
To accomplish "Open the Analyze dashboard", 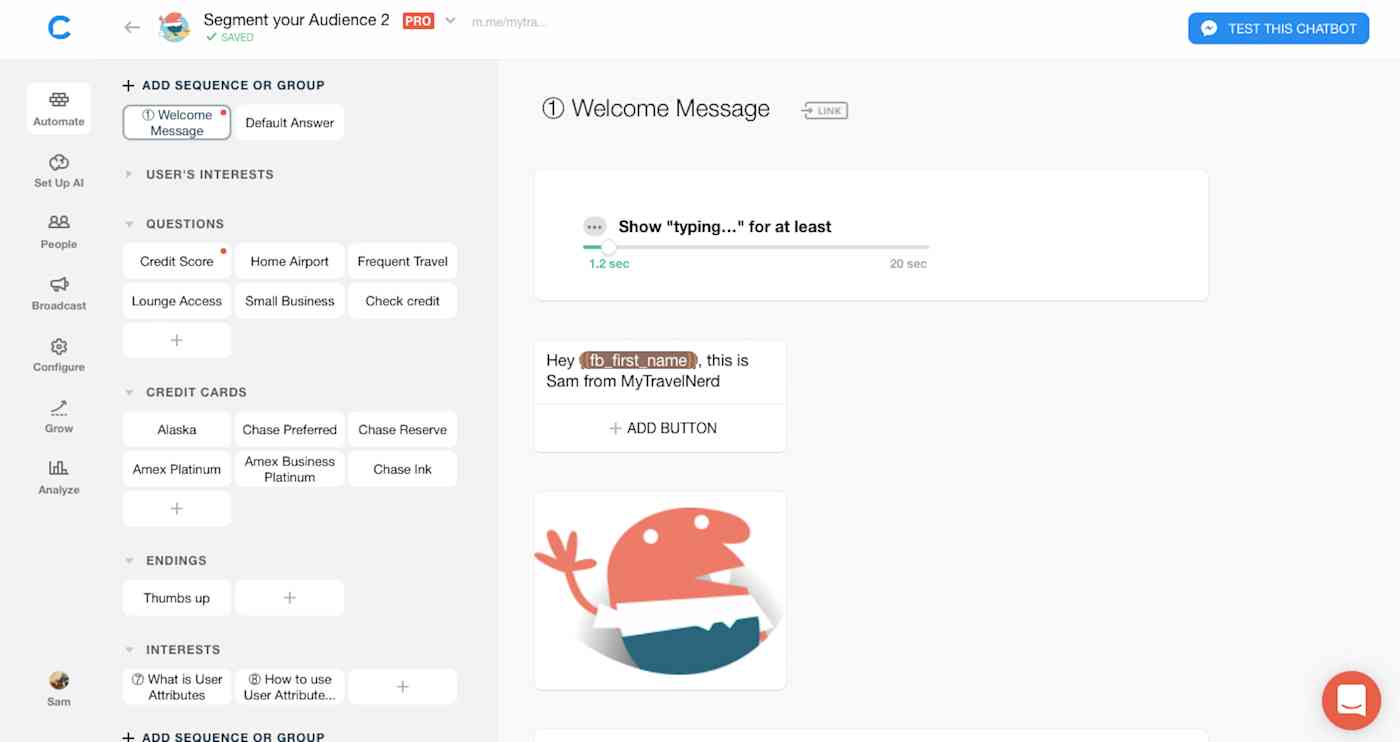I will [x=58, y=477].
